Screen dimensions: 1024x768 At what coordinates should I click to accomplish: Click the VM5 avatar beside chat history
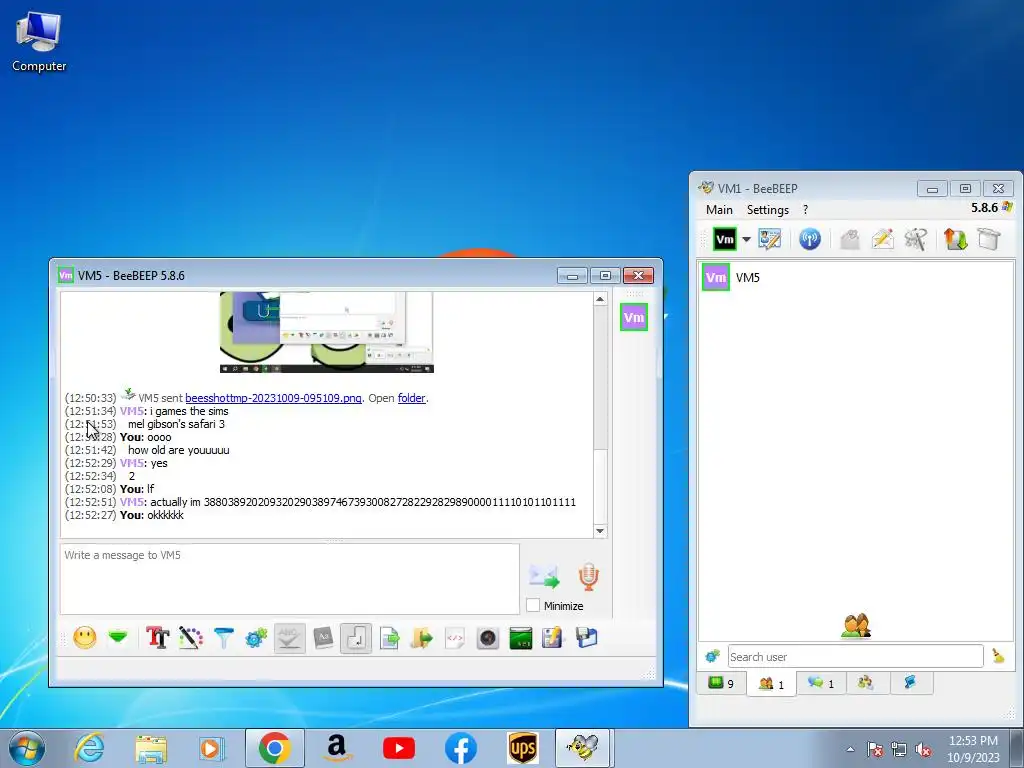coord(633,317)
